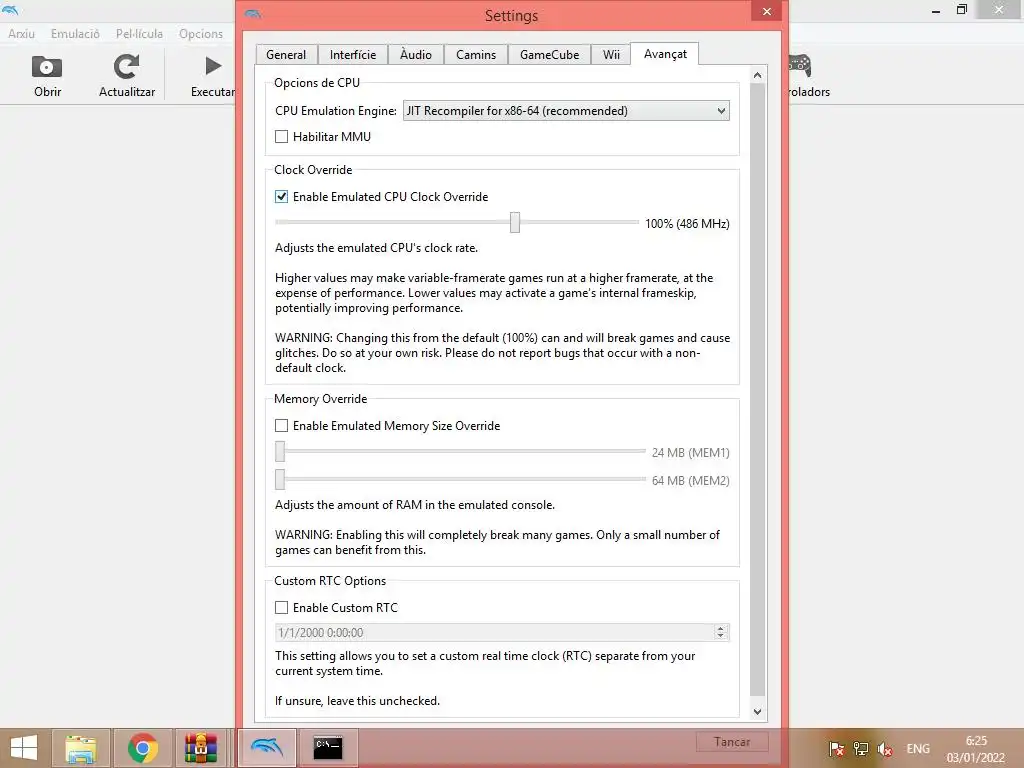Enable the Habilitar MMU checkbox
Screen dimensions: 1024x768
(x=281, y=136)
